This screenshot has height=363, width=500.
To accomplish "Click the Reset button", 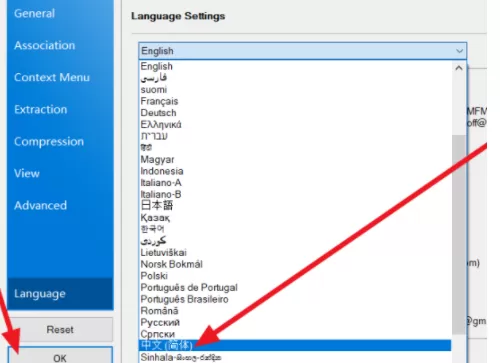I will tap(60, 329).
